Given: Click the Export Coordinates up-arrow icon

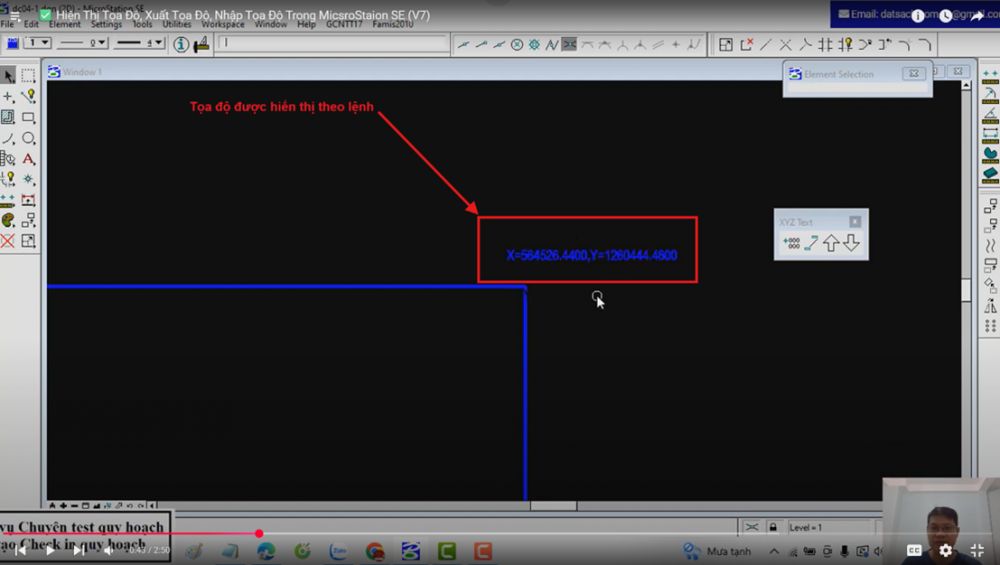Looking at the screenshot, I should click(x=831, y=243).
